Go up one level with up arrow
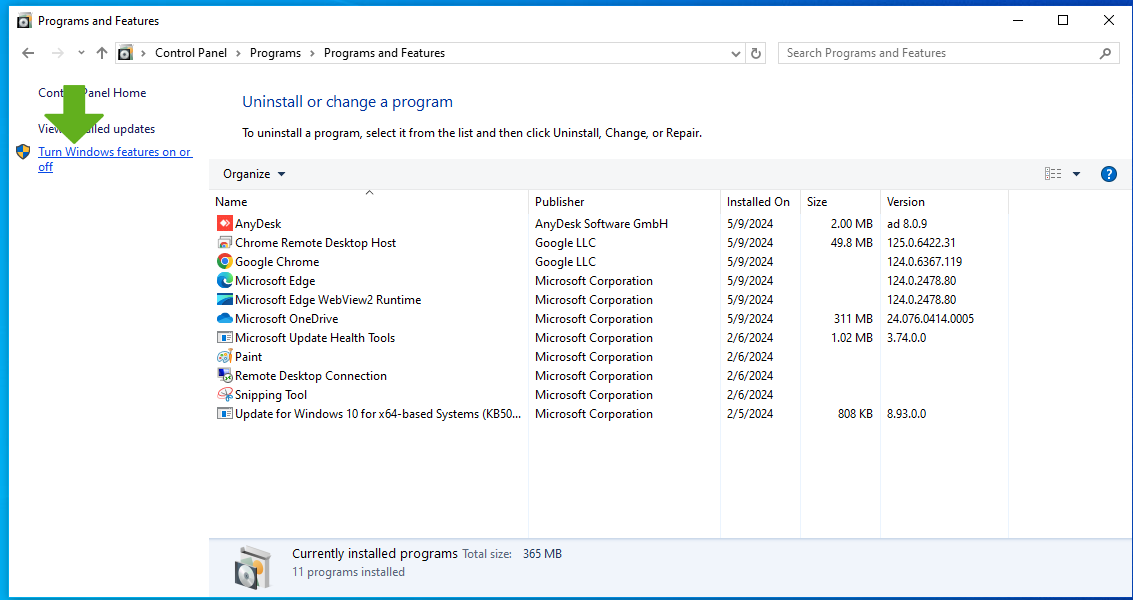Screen dimensions: 1133x600 [x=101, y=53]
